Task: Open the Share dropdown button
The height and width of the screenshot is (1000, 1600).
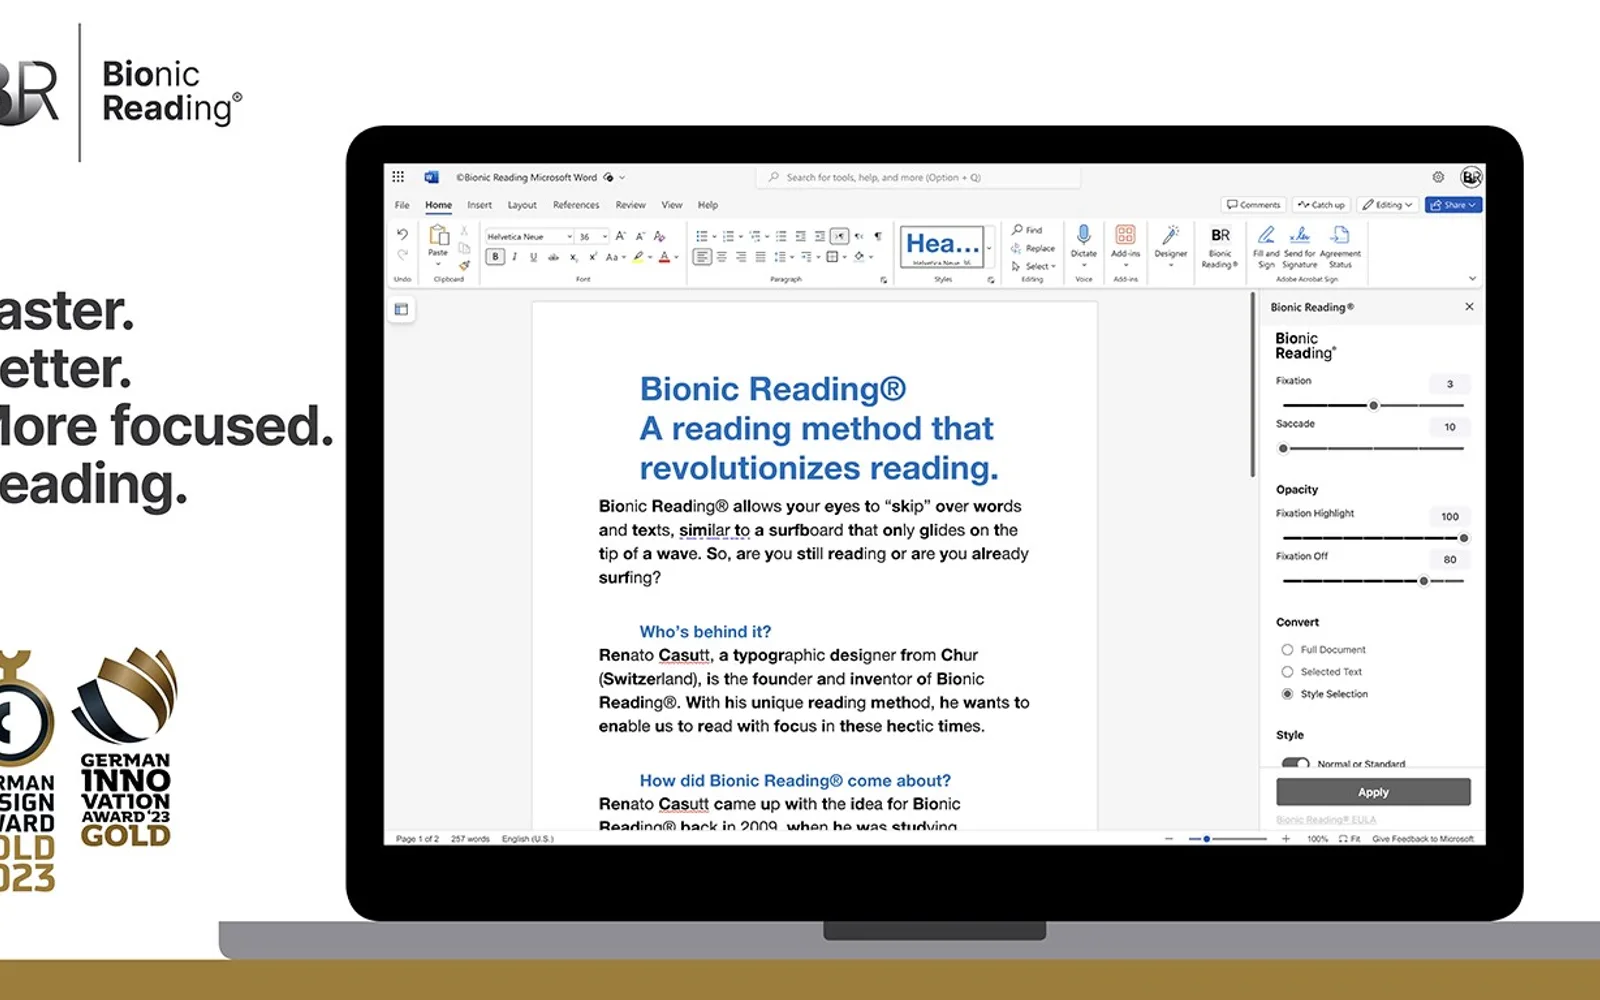Action: click(x=1453, y=205)
